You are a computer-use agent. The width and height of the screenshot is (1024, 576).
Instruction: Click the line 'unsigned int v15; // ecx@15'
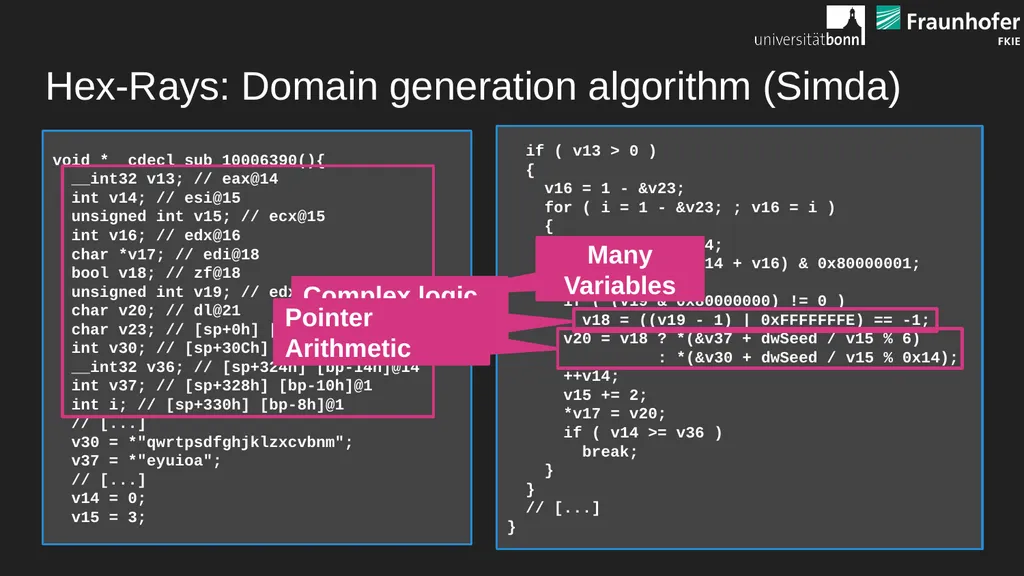click(x=198, y=216)
